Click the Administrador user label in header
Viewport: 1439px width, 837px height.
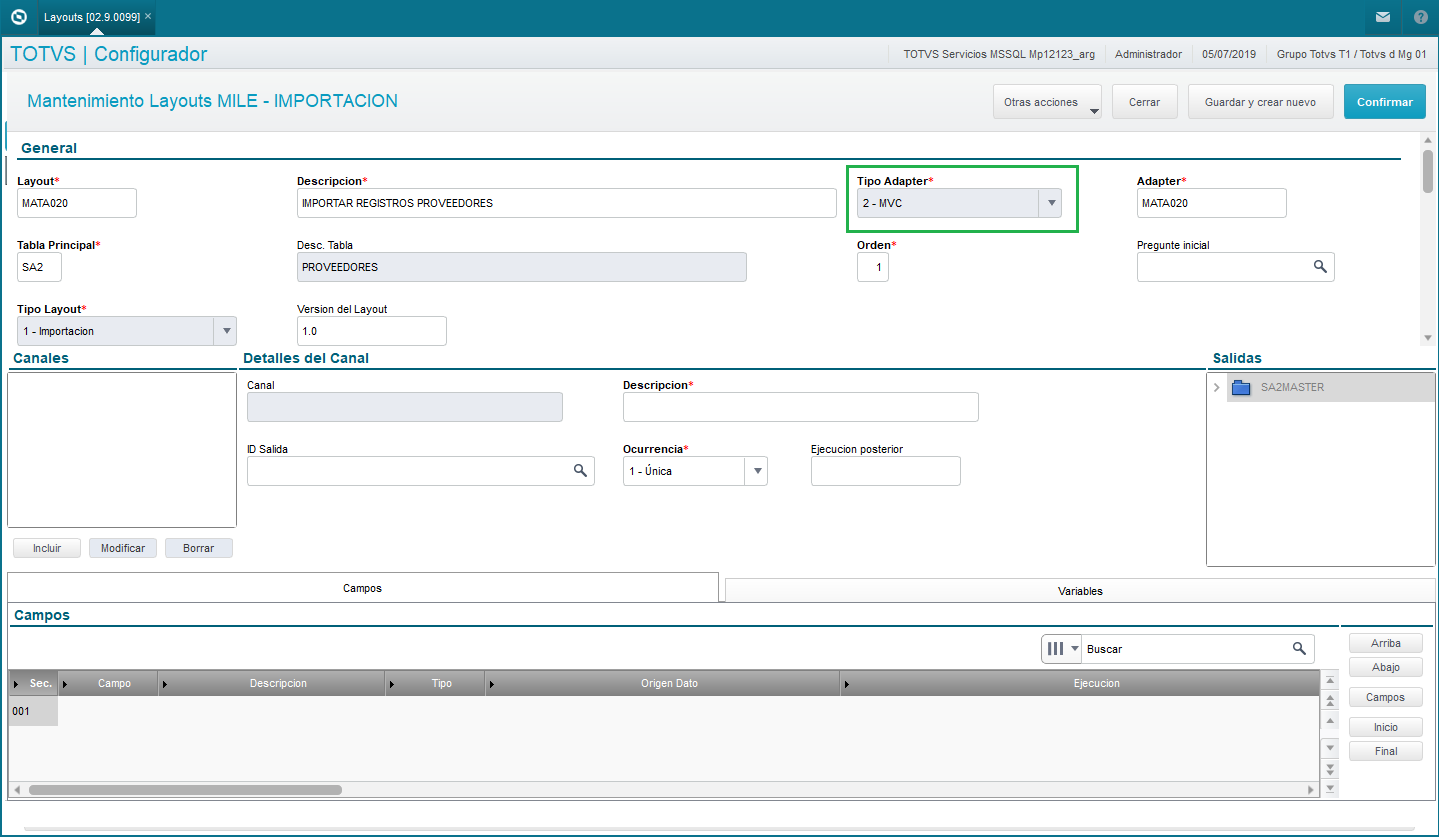pos(1148,54)
